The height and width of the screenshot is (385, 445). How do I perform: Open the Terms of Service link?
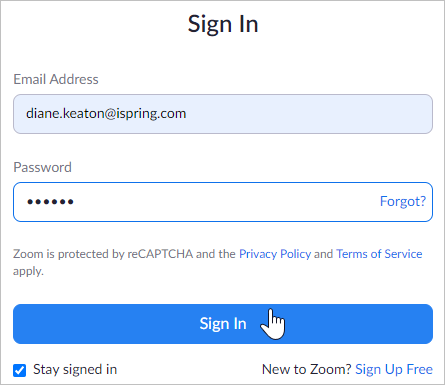pos(379,254)
